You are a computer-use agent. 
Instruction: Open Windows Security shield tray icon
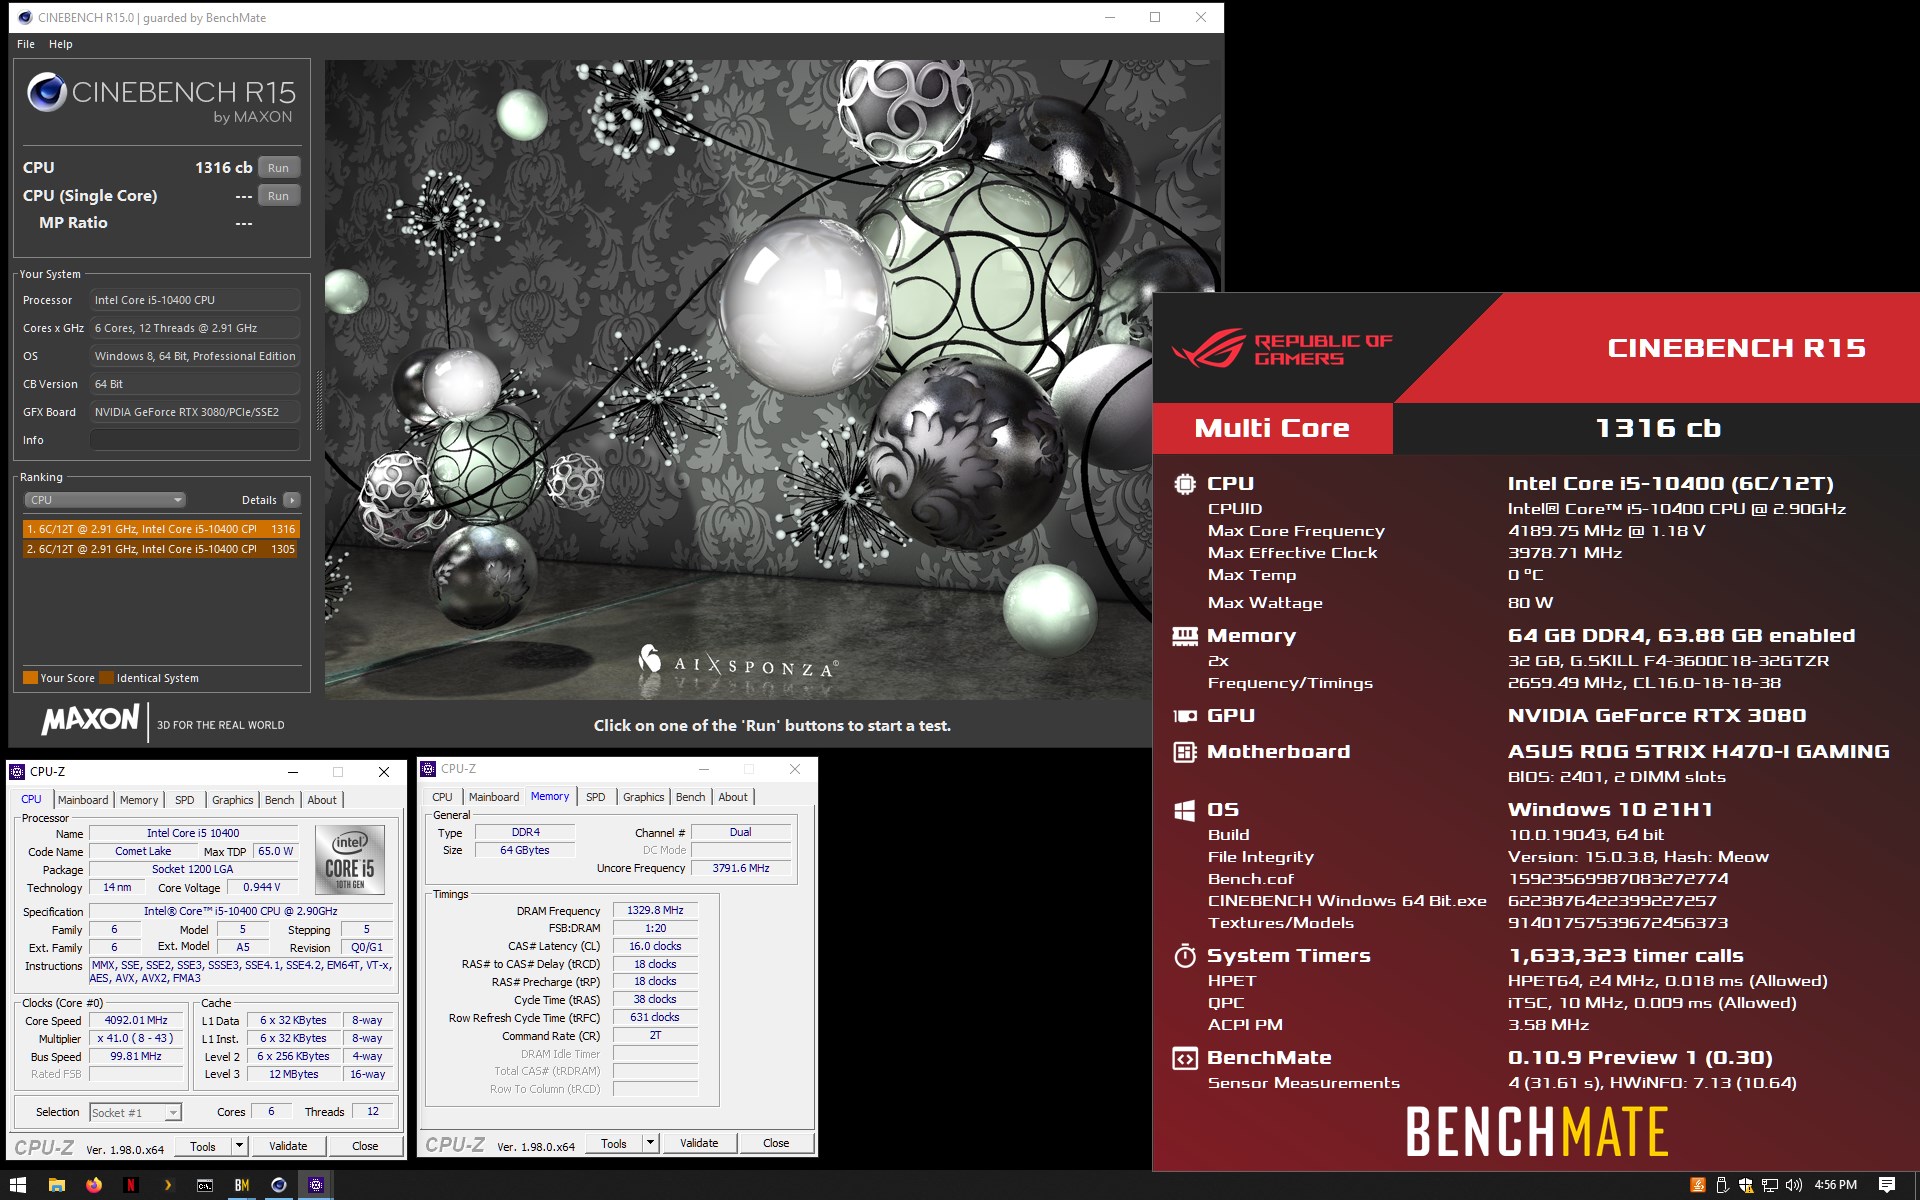coord(1745,1185)
